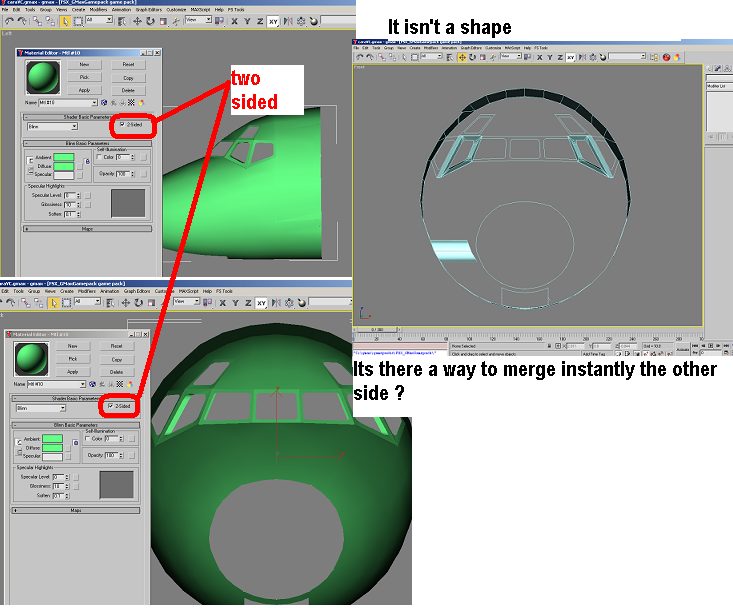Click Copy button in bottom Material Editor
733x608 pixels.
click(117, 359)
